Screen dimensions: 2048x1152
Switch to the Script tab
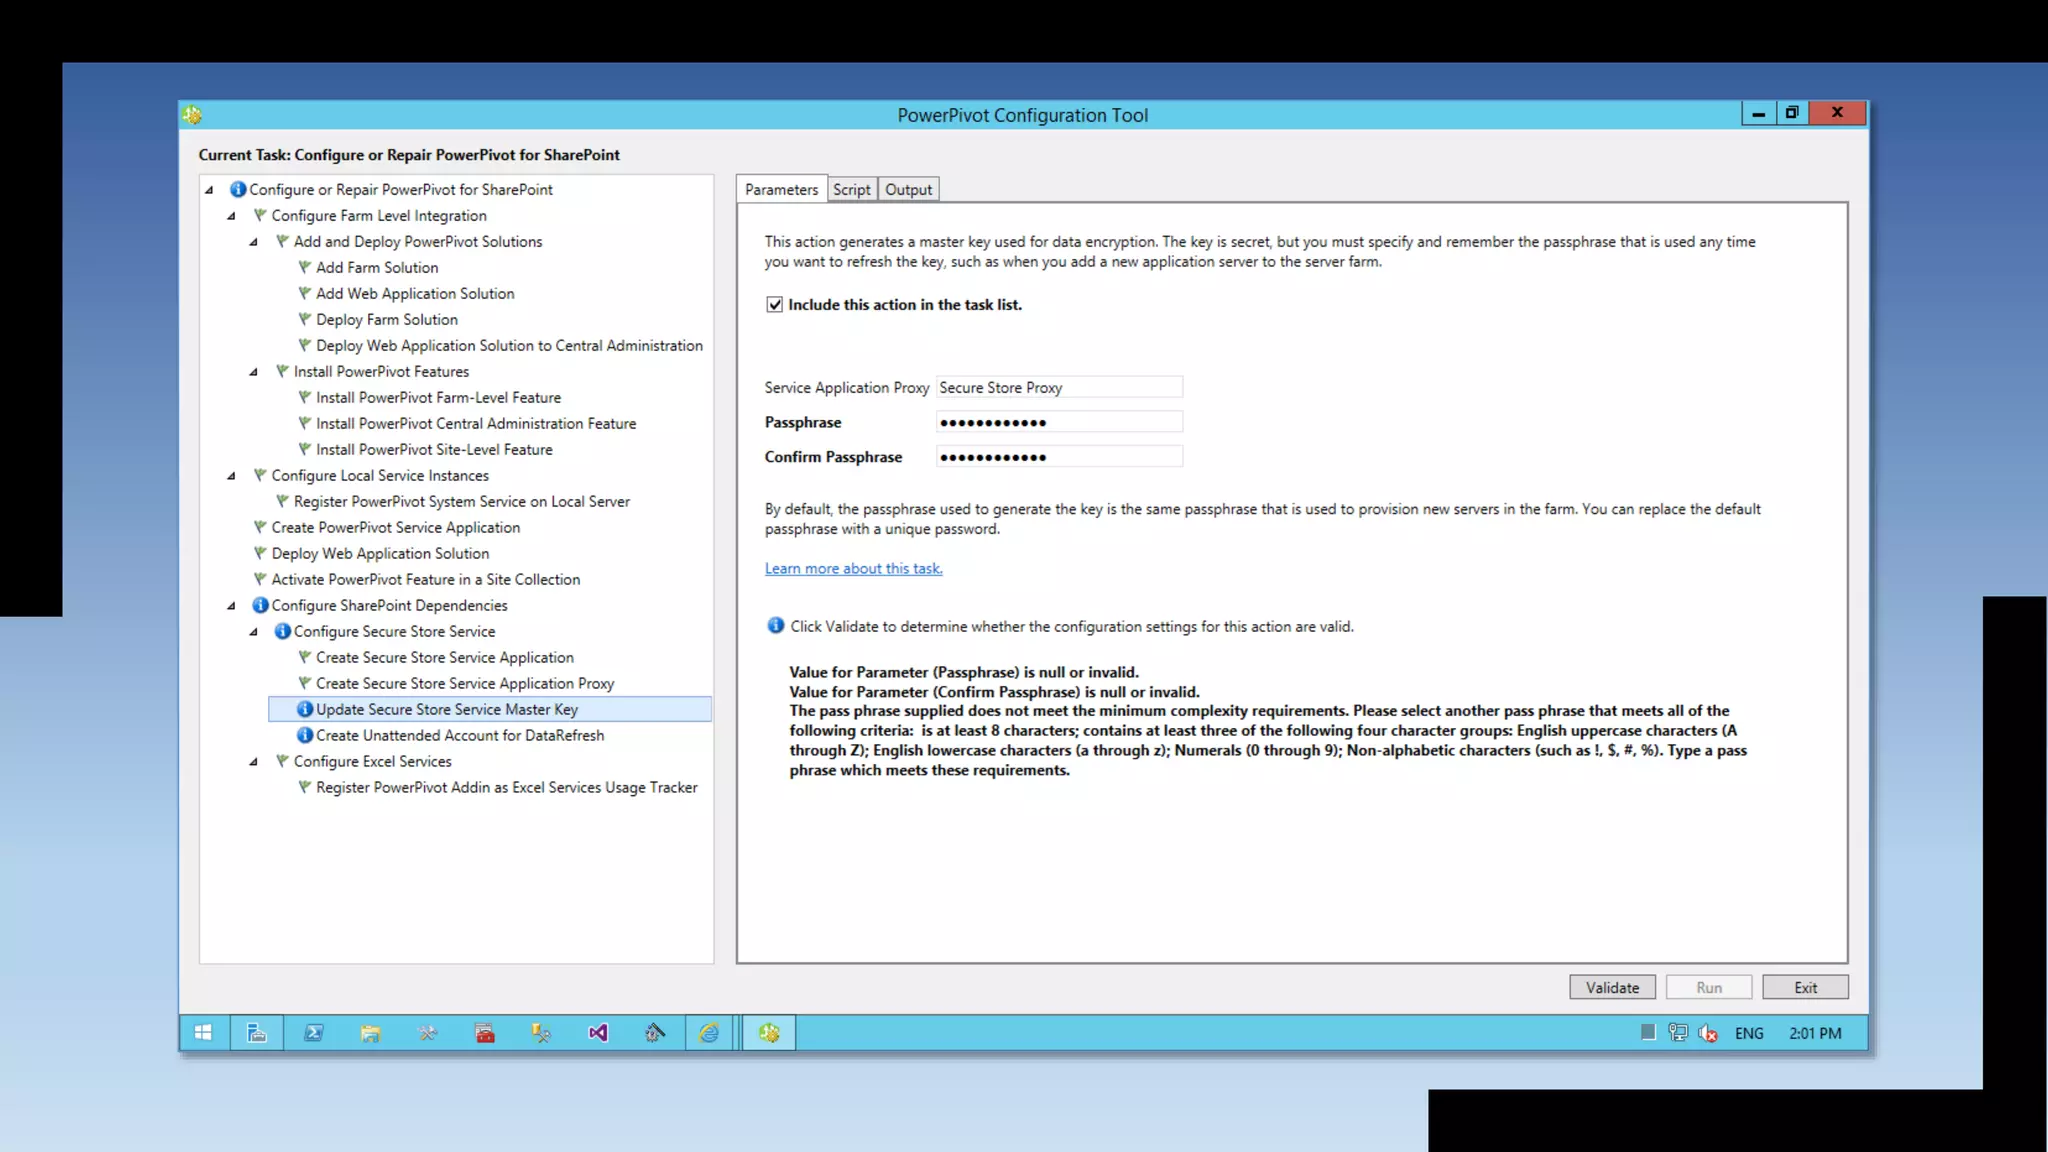pos(852,190)
